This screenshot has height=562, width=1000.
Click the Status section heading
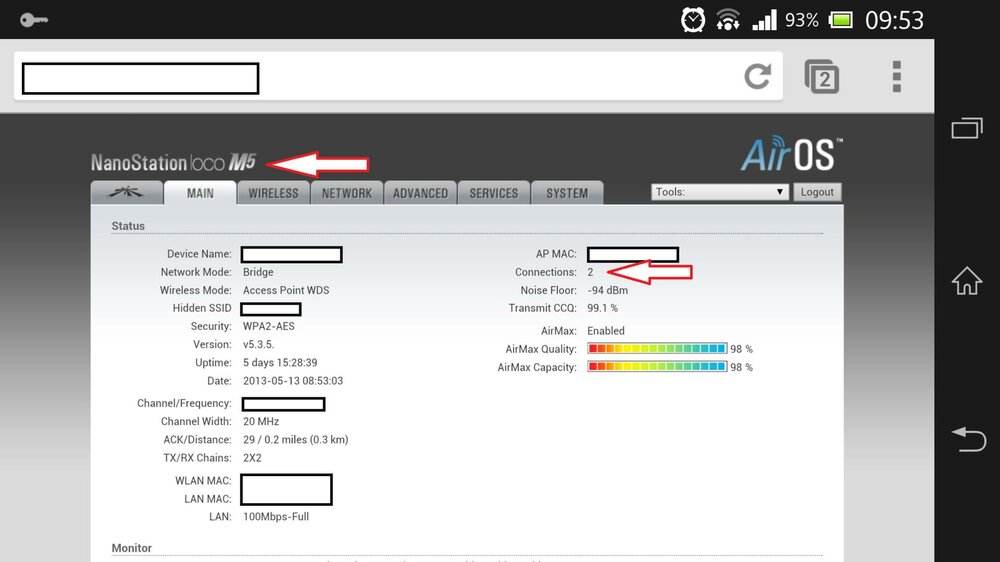(x=128, y=226)
